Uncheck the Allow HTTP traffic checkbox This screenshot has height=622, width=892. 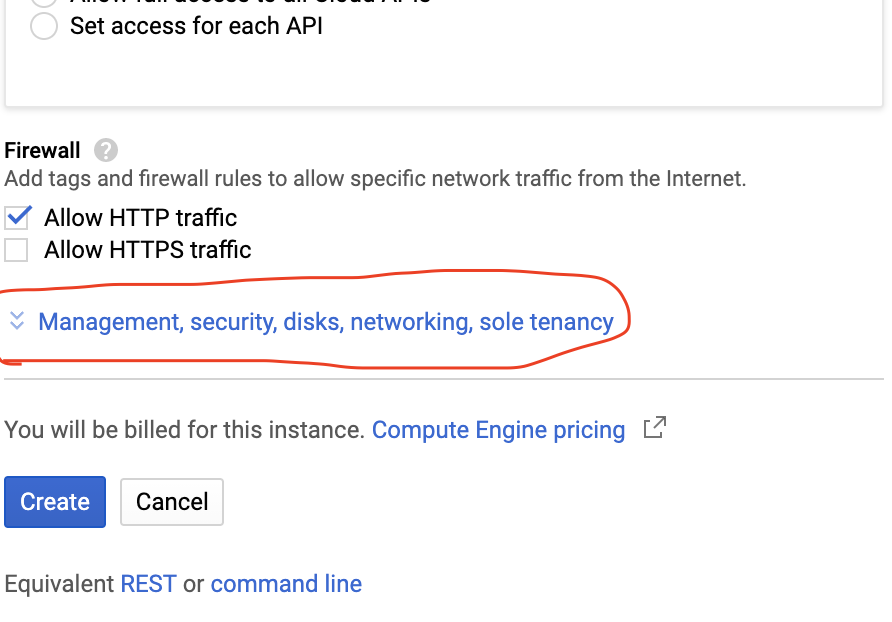(x=17, y=217)
